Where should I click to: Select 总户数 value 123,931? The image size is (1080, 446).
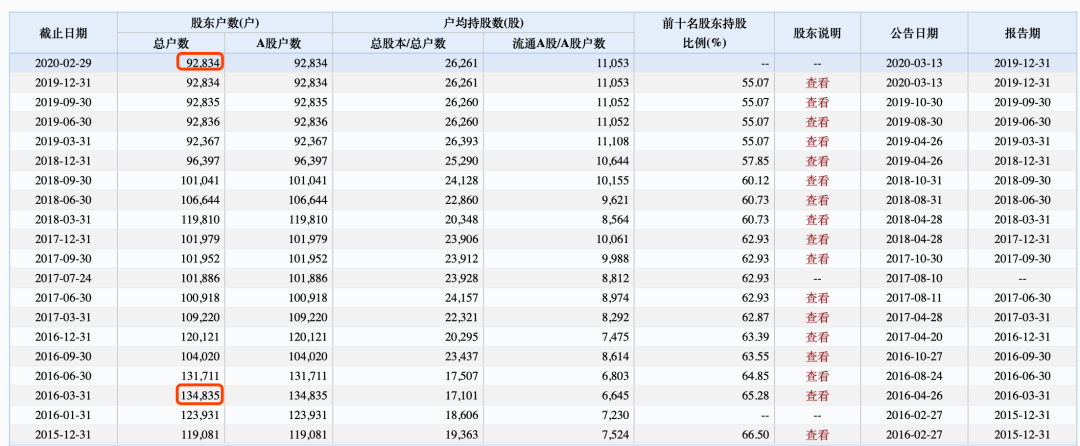(199, 416)
